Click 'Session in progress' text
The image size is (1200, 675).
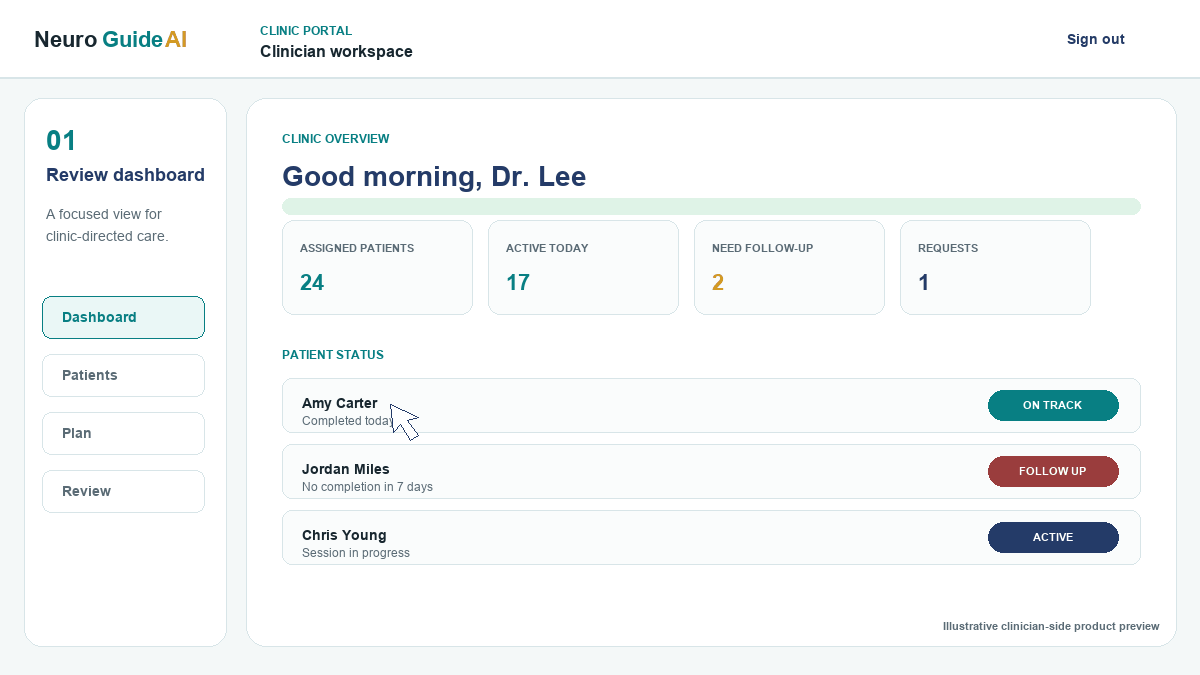(x=356, y=553)
